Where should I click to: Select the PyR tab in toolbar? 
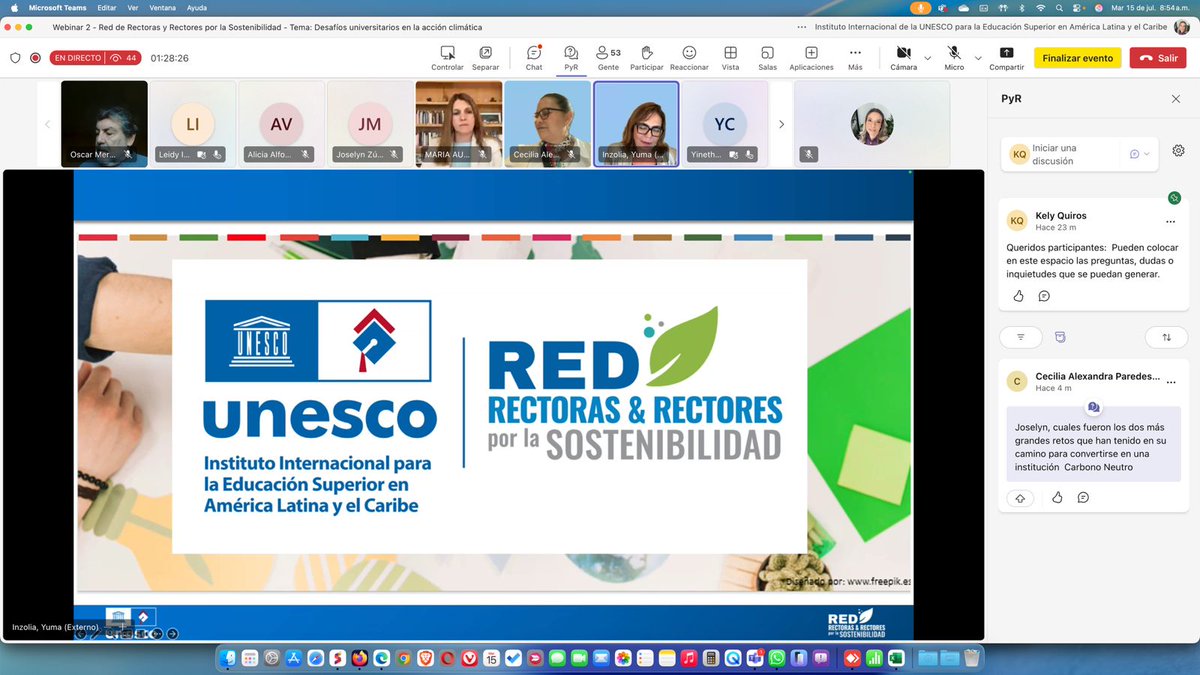[x=571, y=58]
